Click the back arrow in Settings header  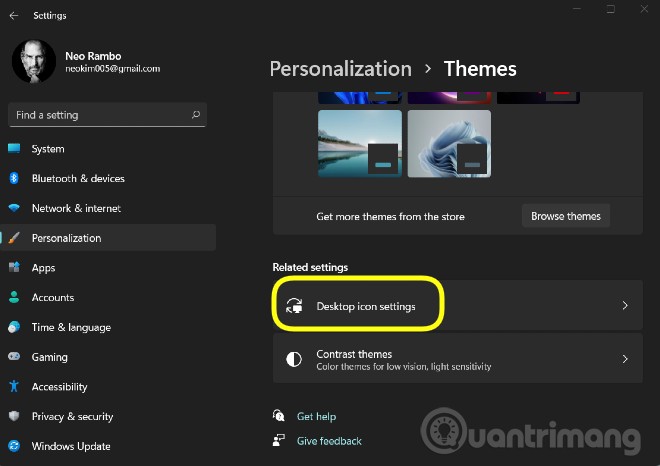pos(14,16)
